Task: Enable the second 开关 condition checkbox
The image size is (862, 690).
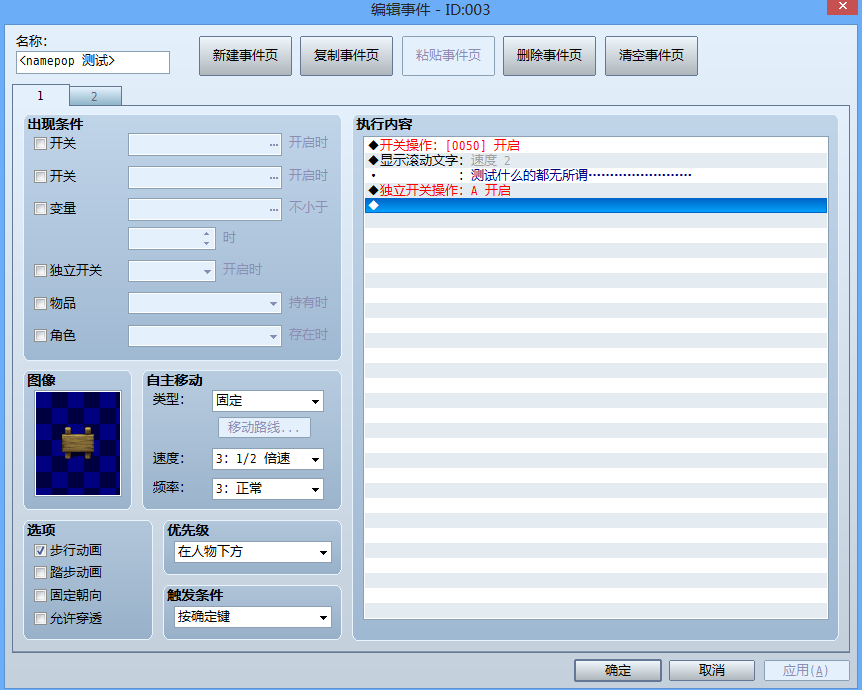Action: 40,176
